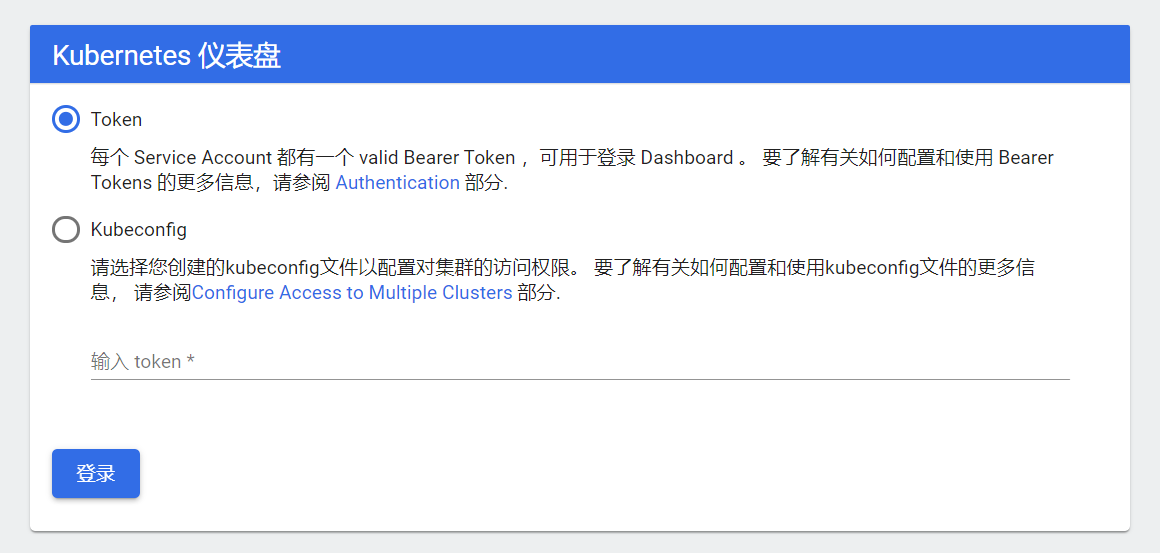The height and width of the screenshot is (553, 1160).
Task: Select the Token radio button
Action: pyautogui.click(x=66, y=118)
